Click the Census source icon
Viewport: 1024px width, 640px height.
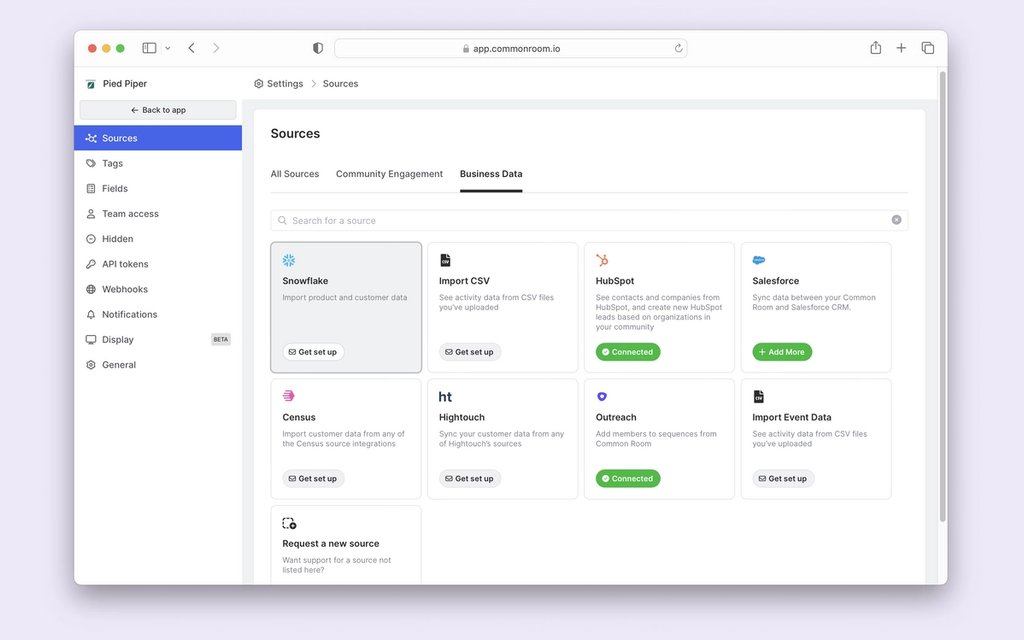click(290, 395)
